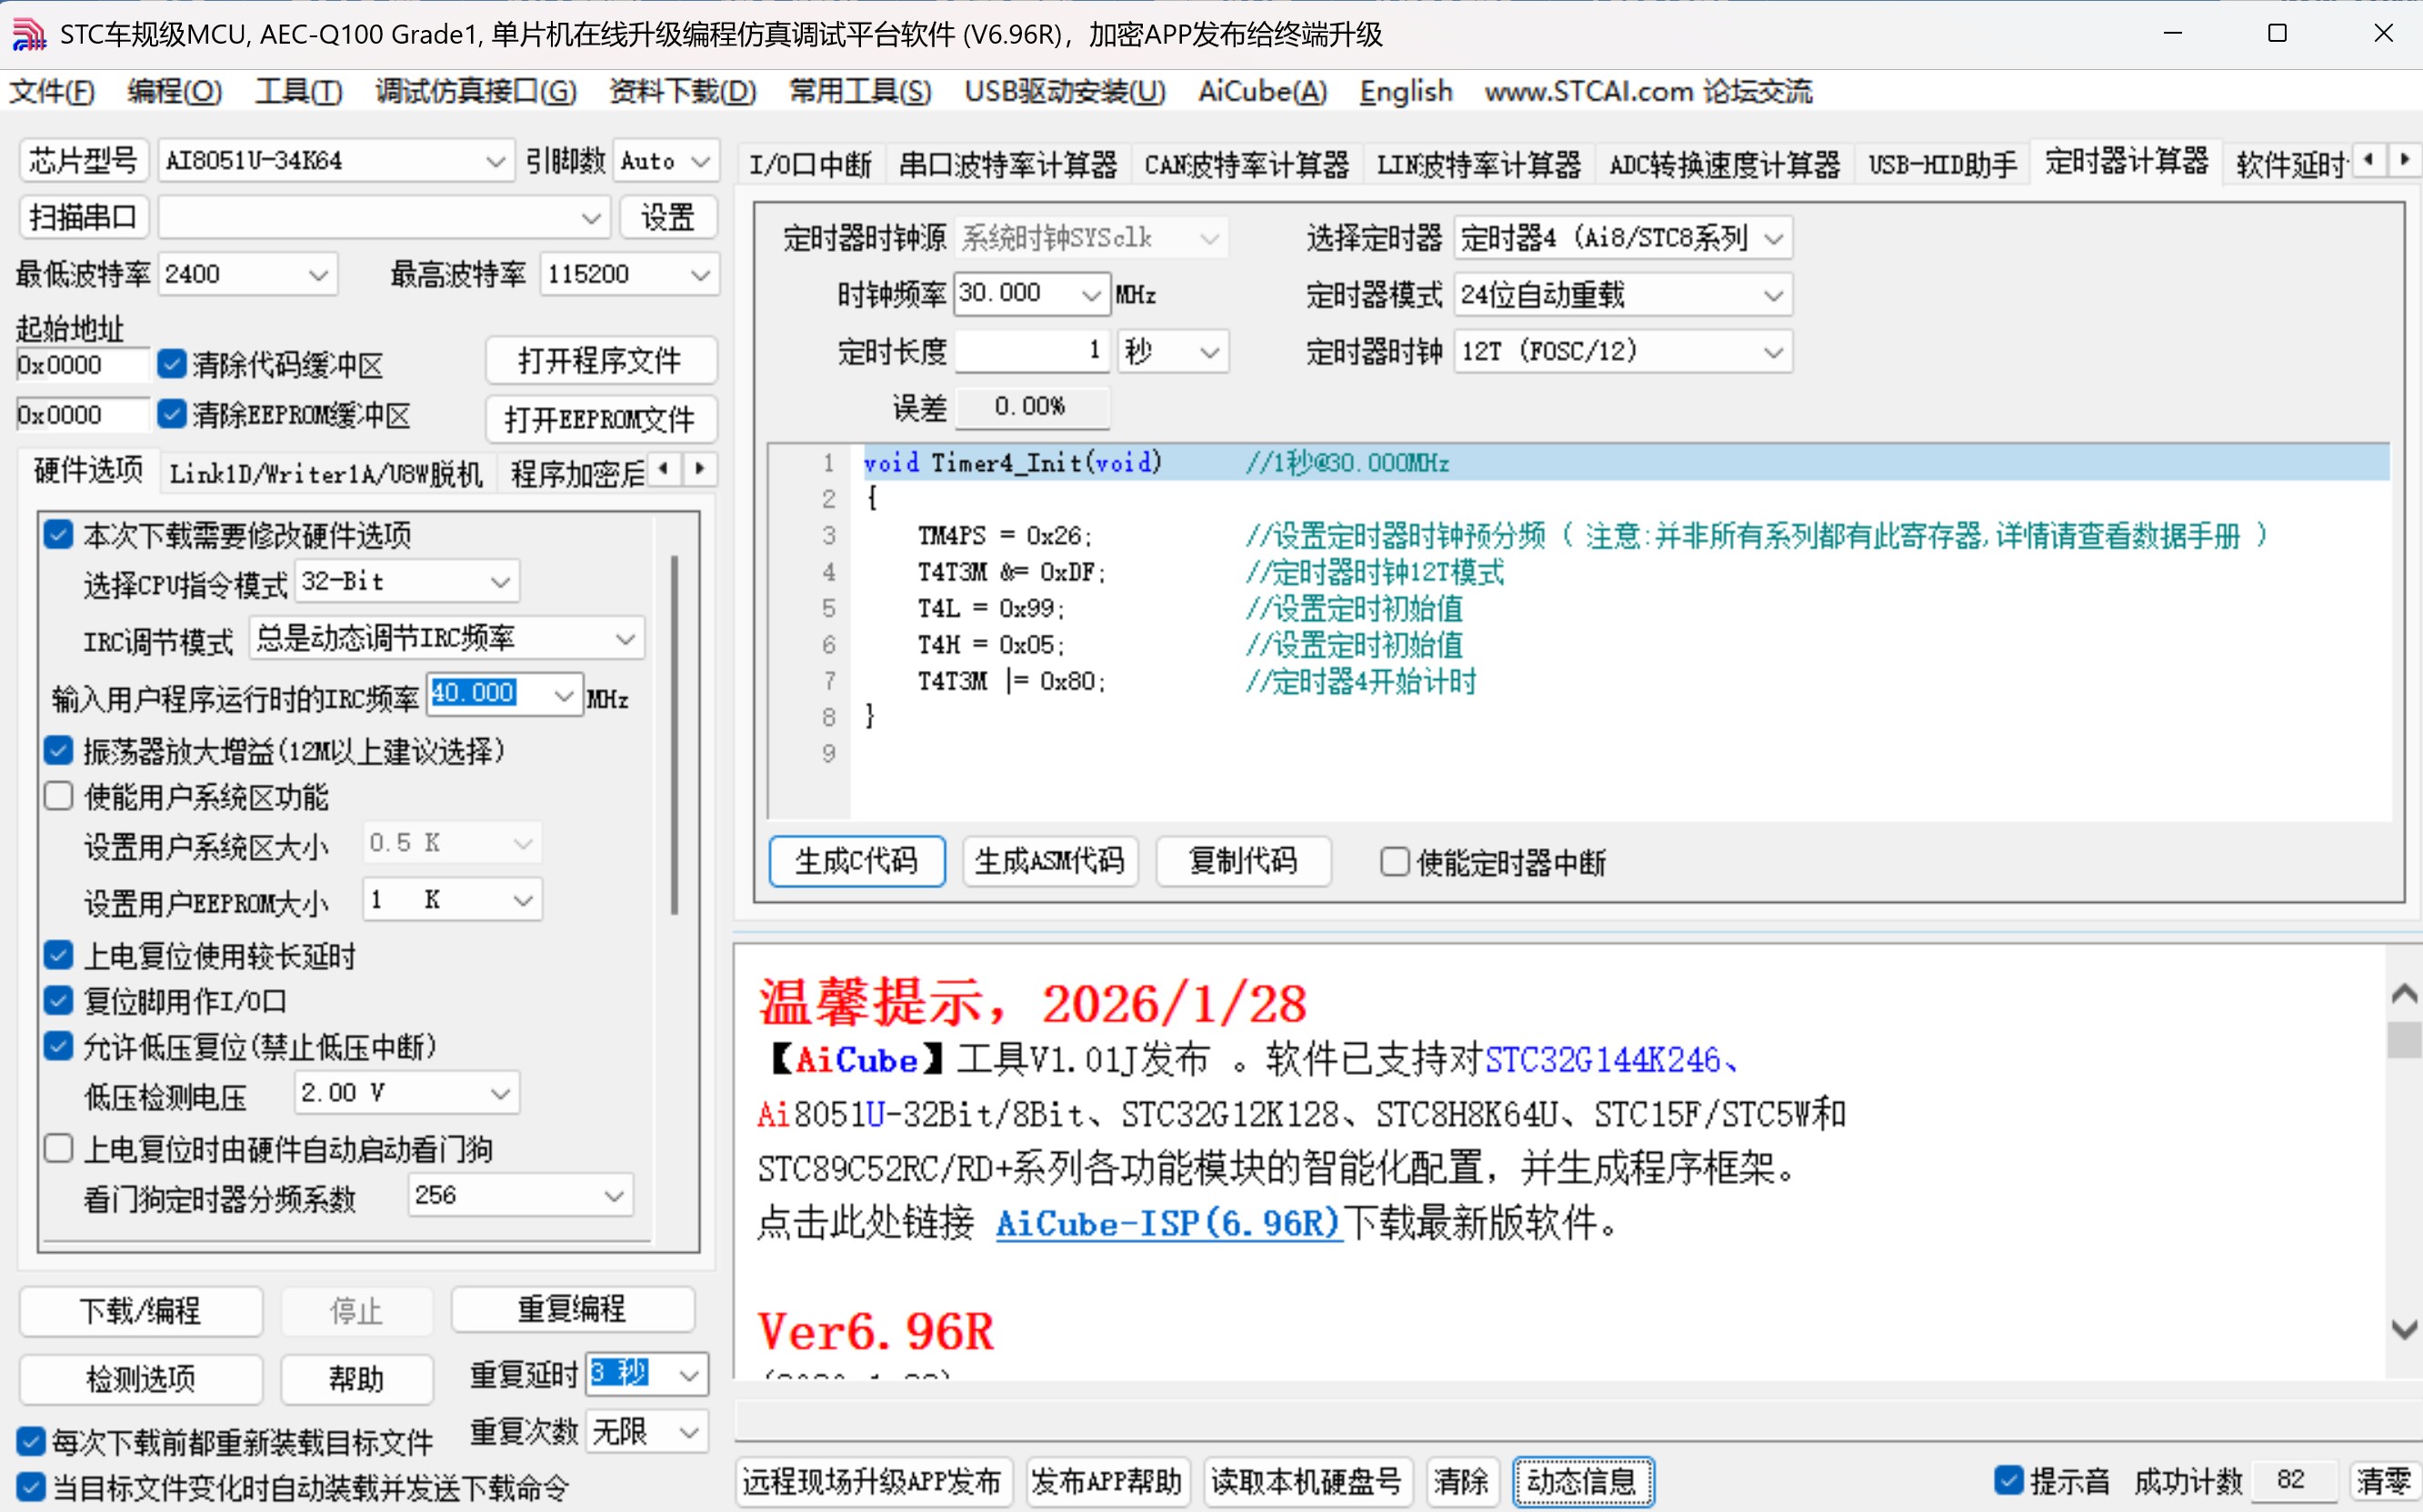This screenshot has height=1512, width=2423.
Task: Enable the 使能定时器中断 checkbox
Action: (x=1394, y=861)
